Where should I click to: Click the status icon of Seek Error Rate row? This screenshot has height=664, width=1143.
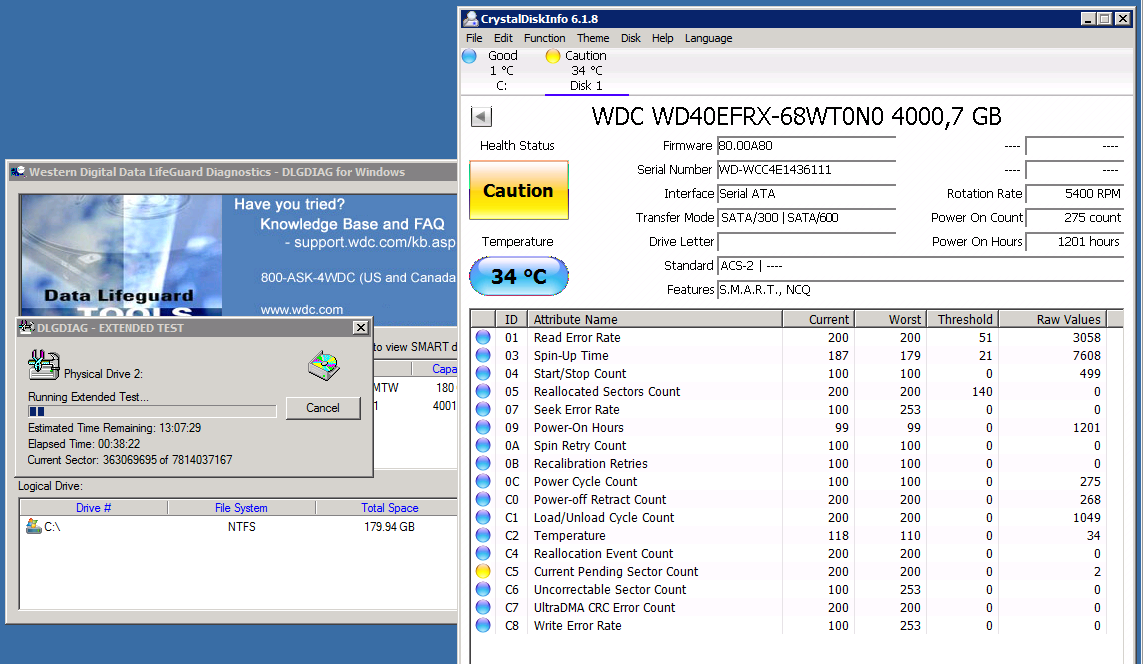point(483,410)
